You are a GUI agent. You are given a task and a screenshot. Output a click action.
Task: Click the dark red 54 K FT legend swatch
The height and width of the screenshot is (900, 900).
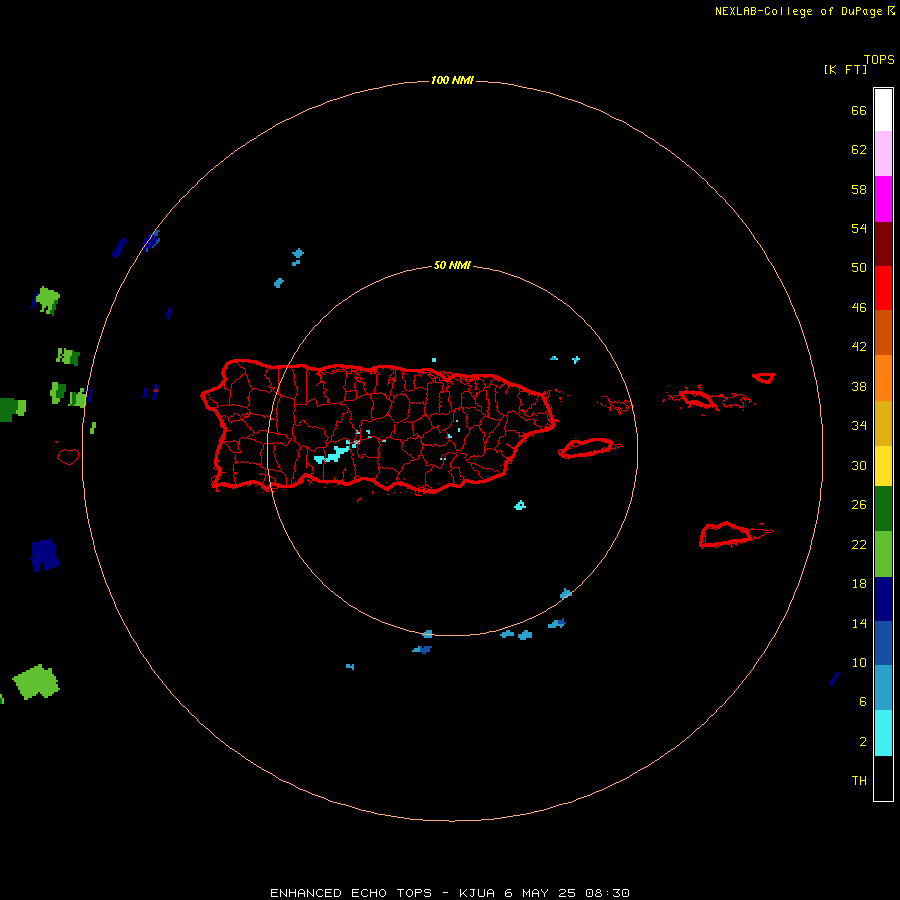pyautogui.click(x=883, y=244)
